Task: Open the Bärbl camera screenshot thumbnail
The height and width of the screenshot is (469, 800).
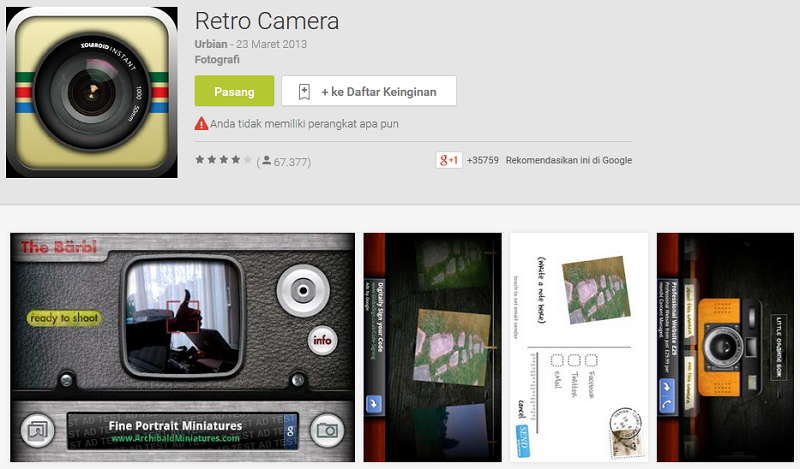Action: coord(183,348)
